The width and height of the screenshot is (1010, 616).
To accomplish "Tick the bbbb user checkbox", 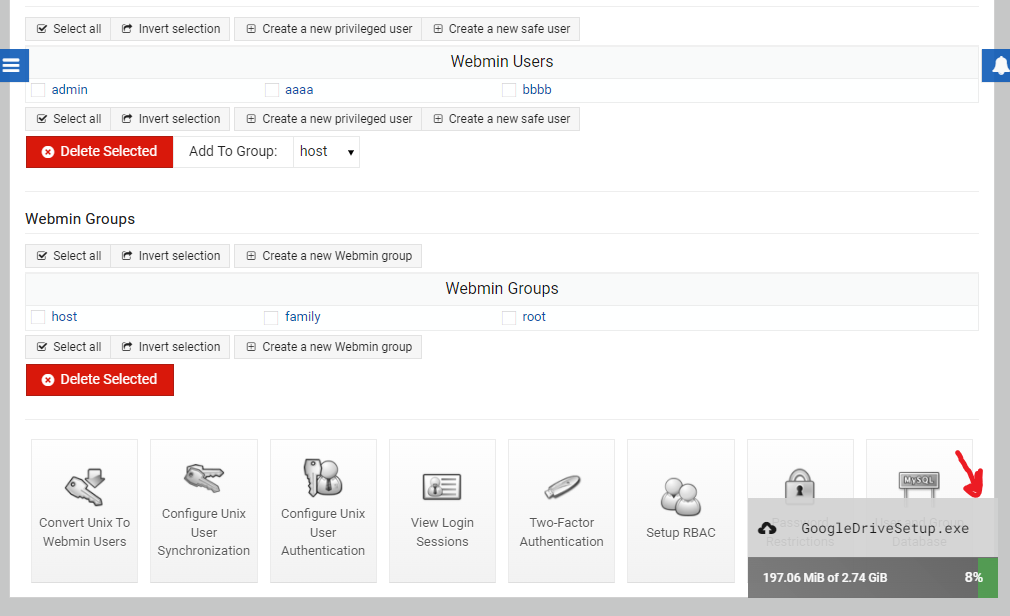I will point(509,90).
